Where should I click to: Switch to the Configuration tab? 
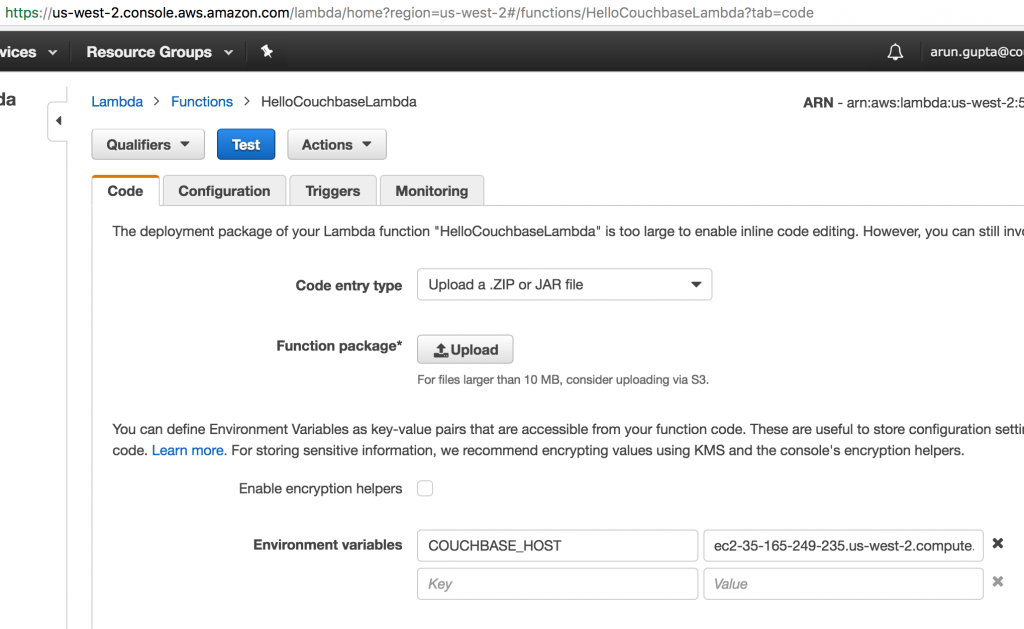(224, 191)
